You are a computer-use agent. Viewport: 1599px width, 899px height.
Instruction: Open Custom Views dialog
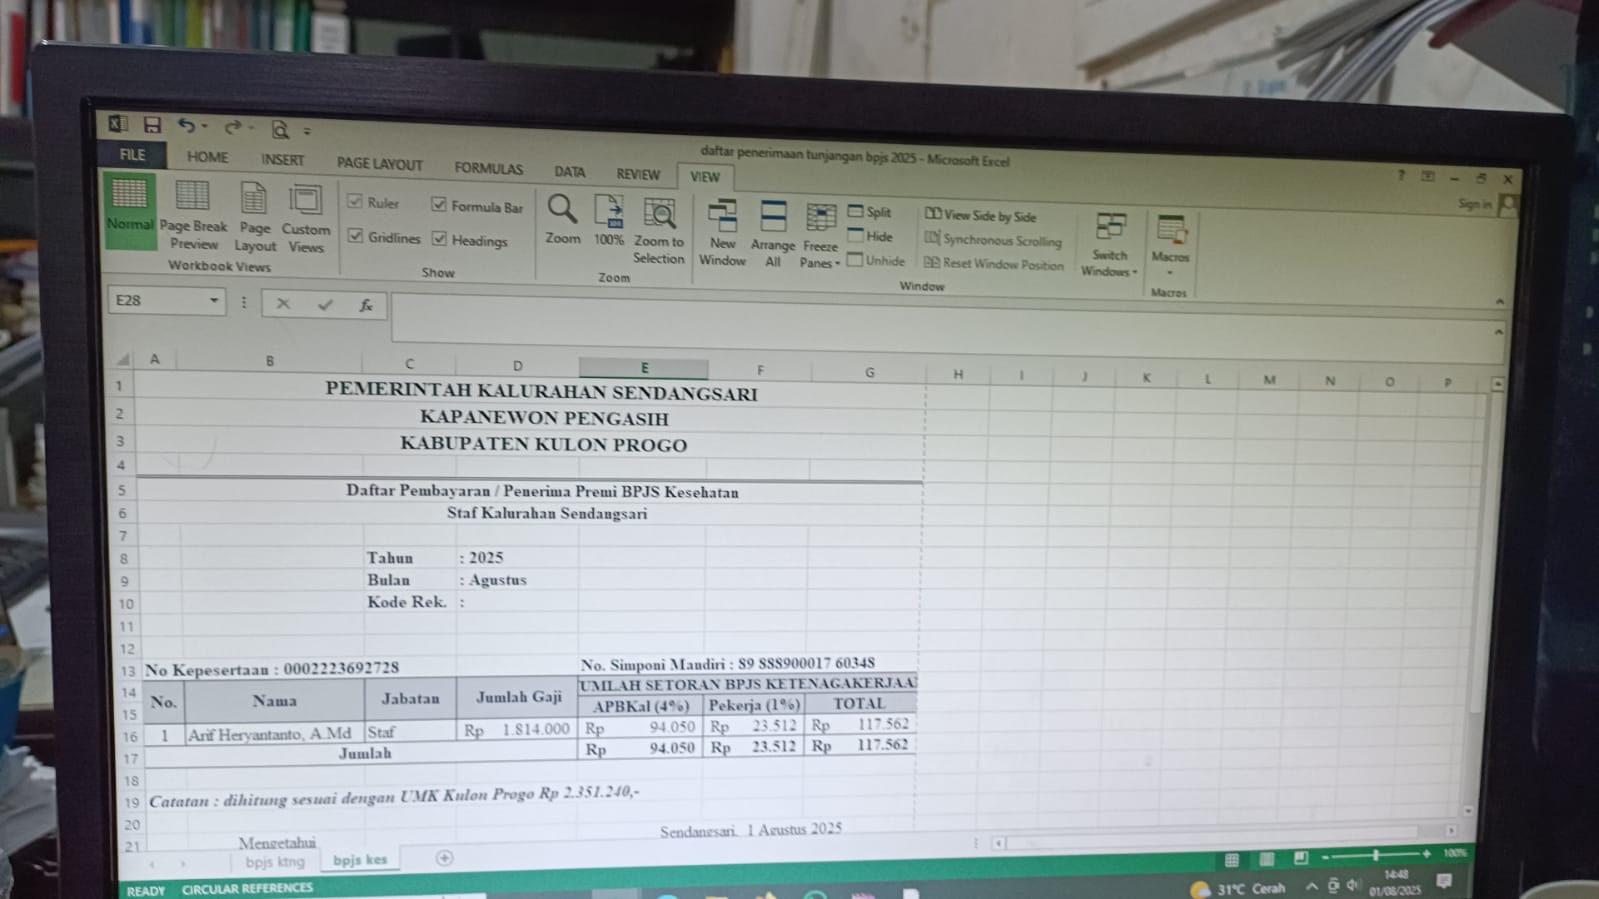tap(306, 220)
